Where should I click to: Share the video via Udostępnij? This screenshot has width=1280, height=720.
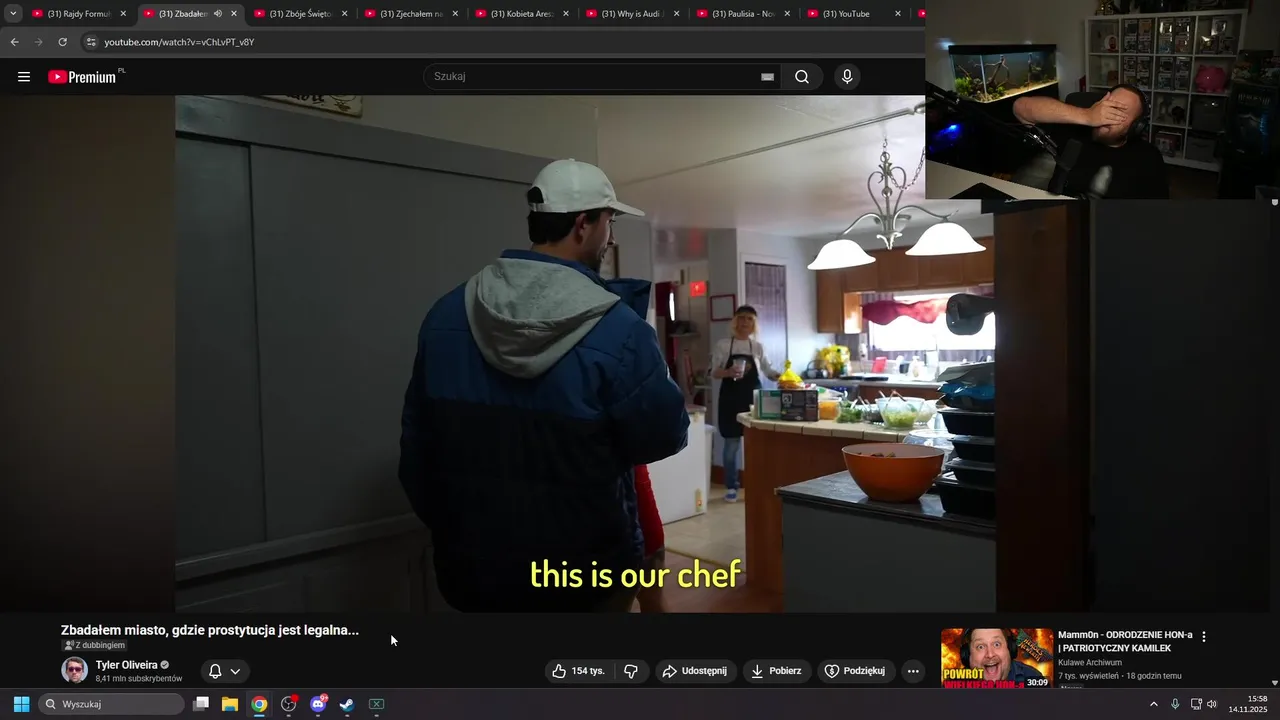click(696, 671)
